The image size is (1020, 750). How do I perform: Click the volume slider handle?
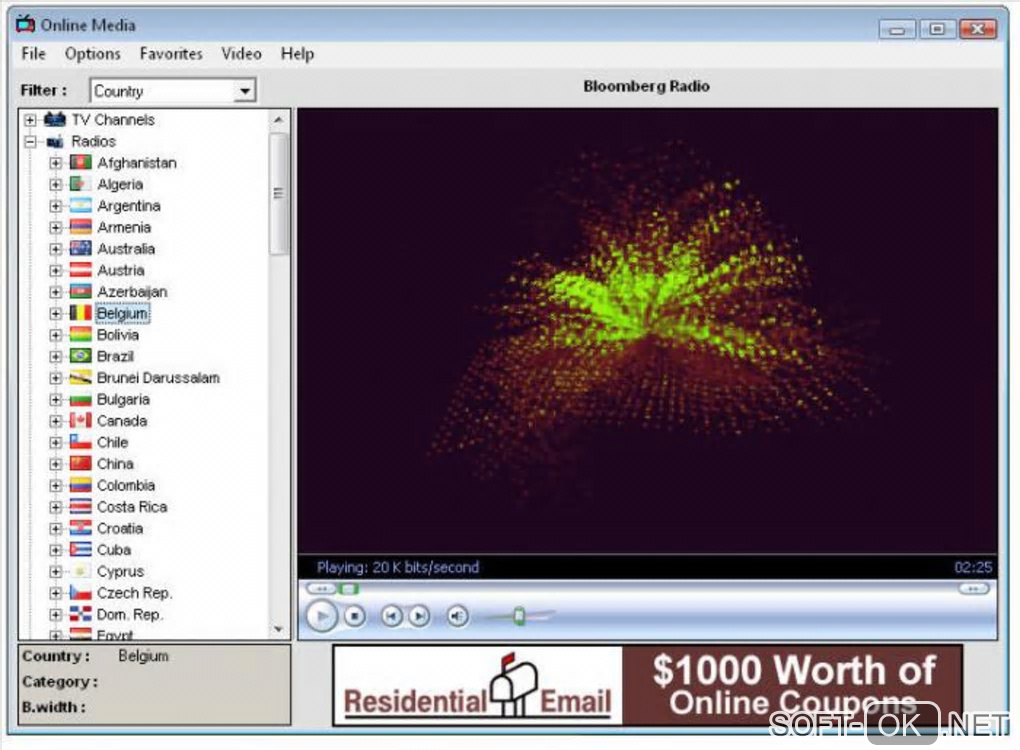[519, 615]
